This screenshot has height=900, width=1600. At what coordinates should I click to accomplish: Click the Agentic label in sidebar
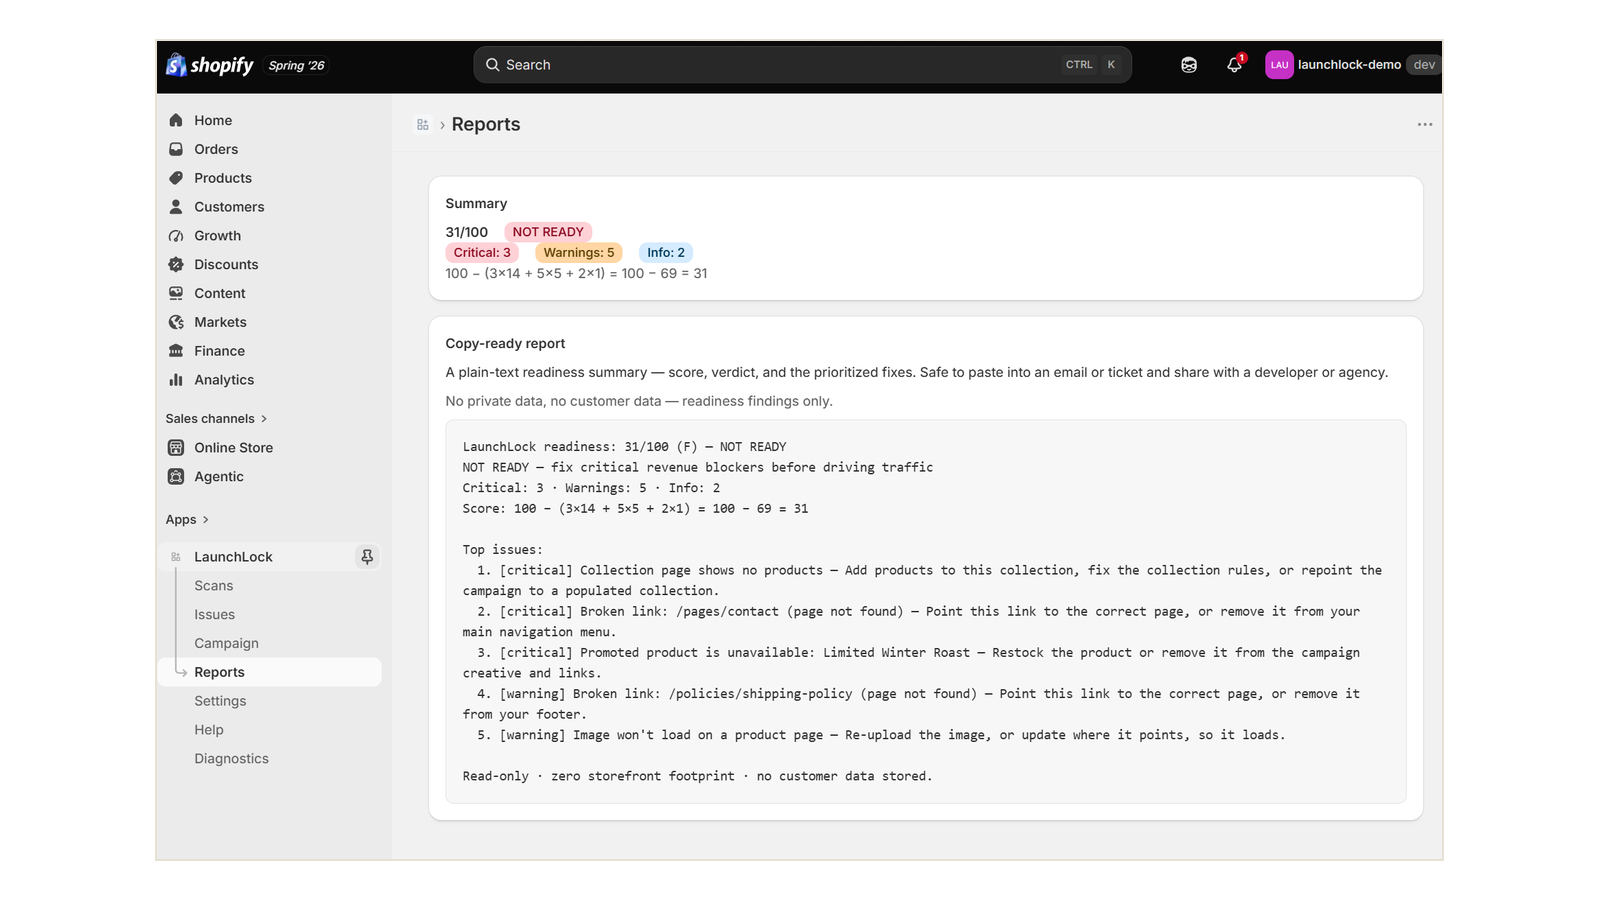[219, 477]
